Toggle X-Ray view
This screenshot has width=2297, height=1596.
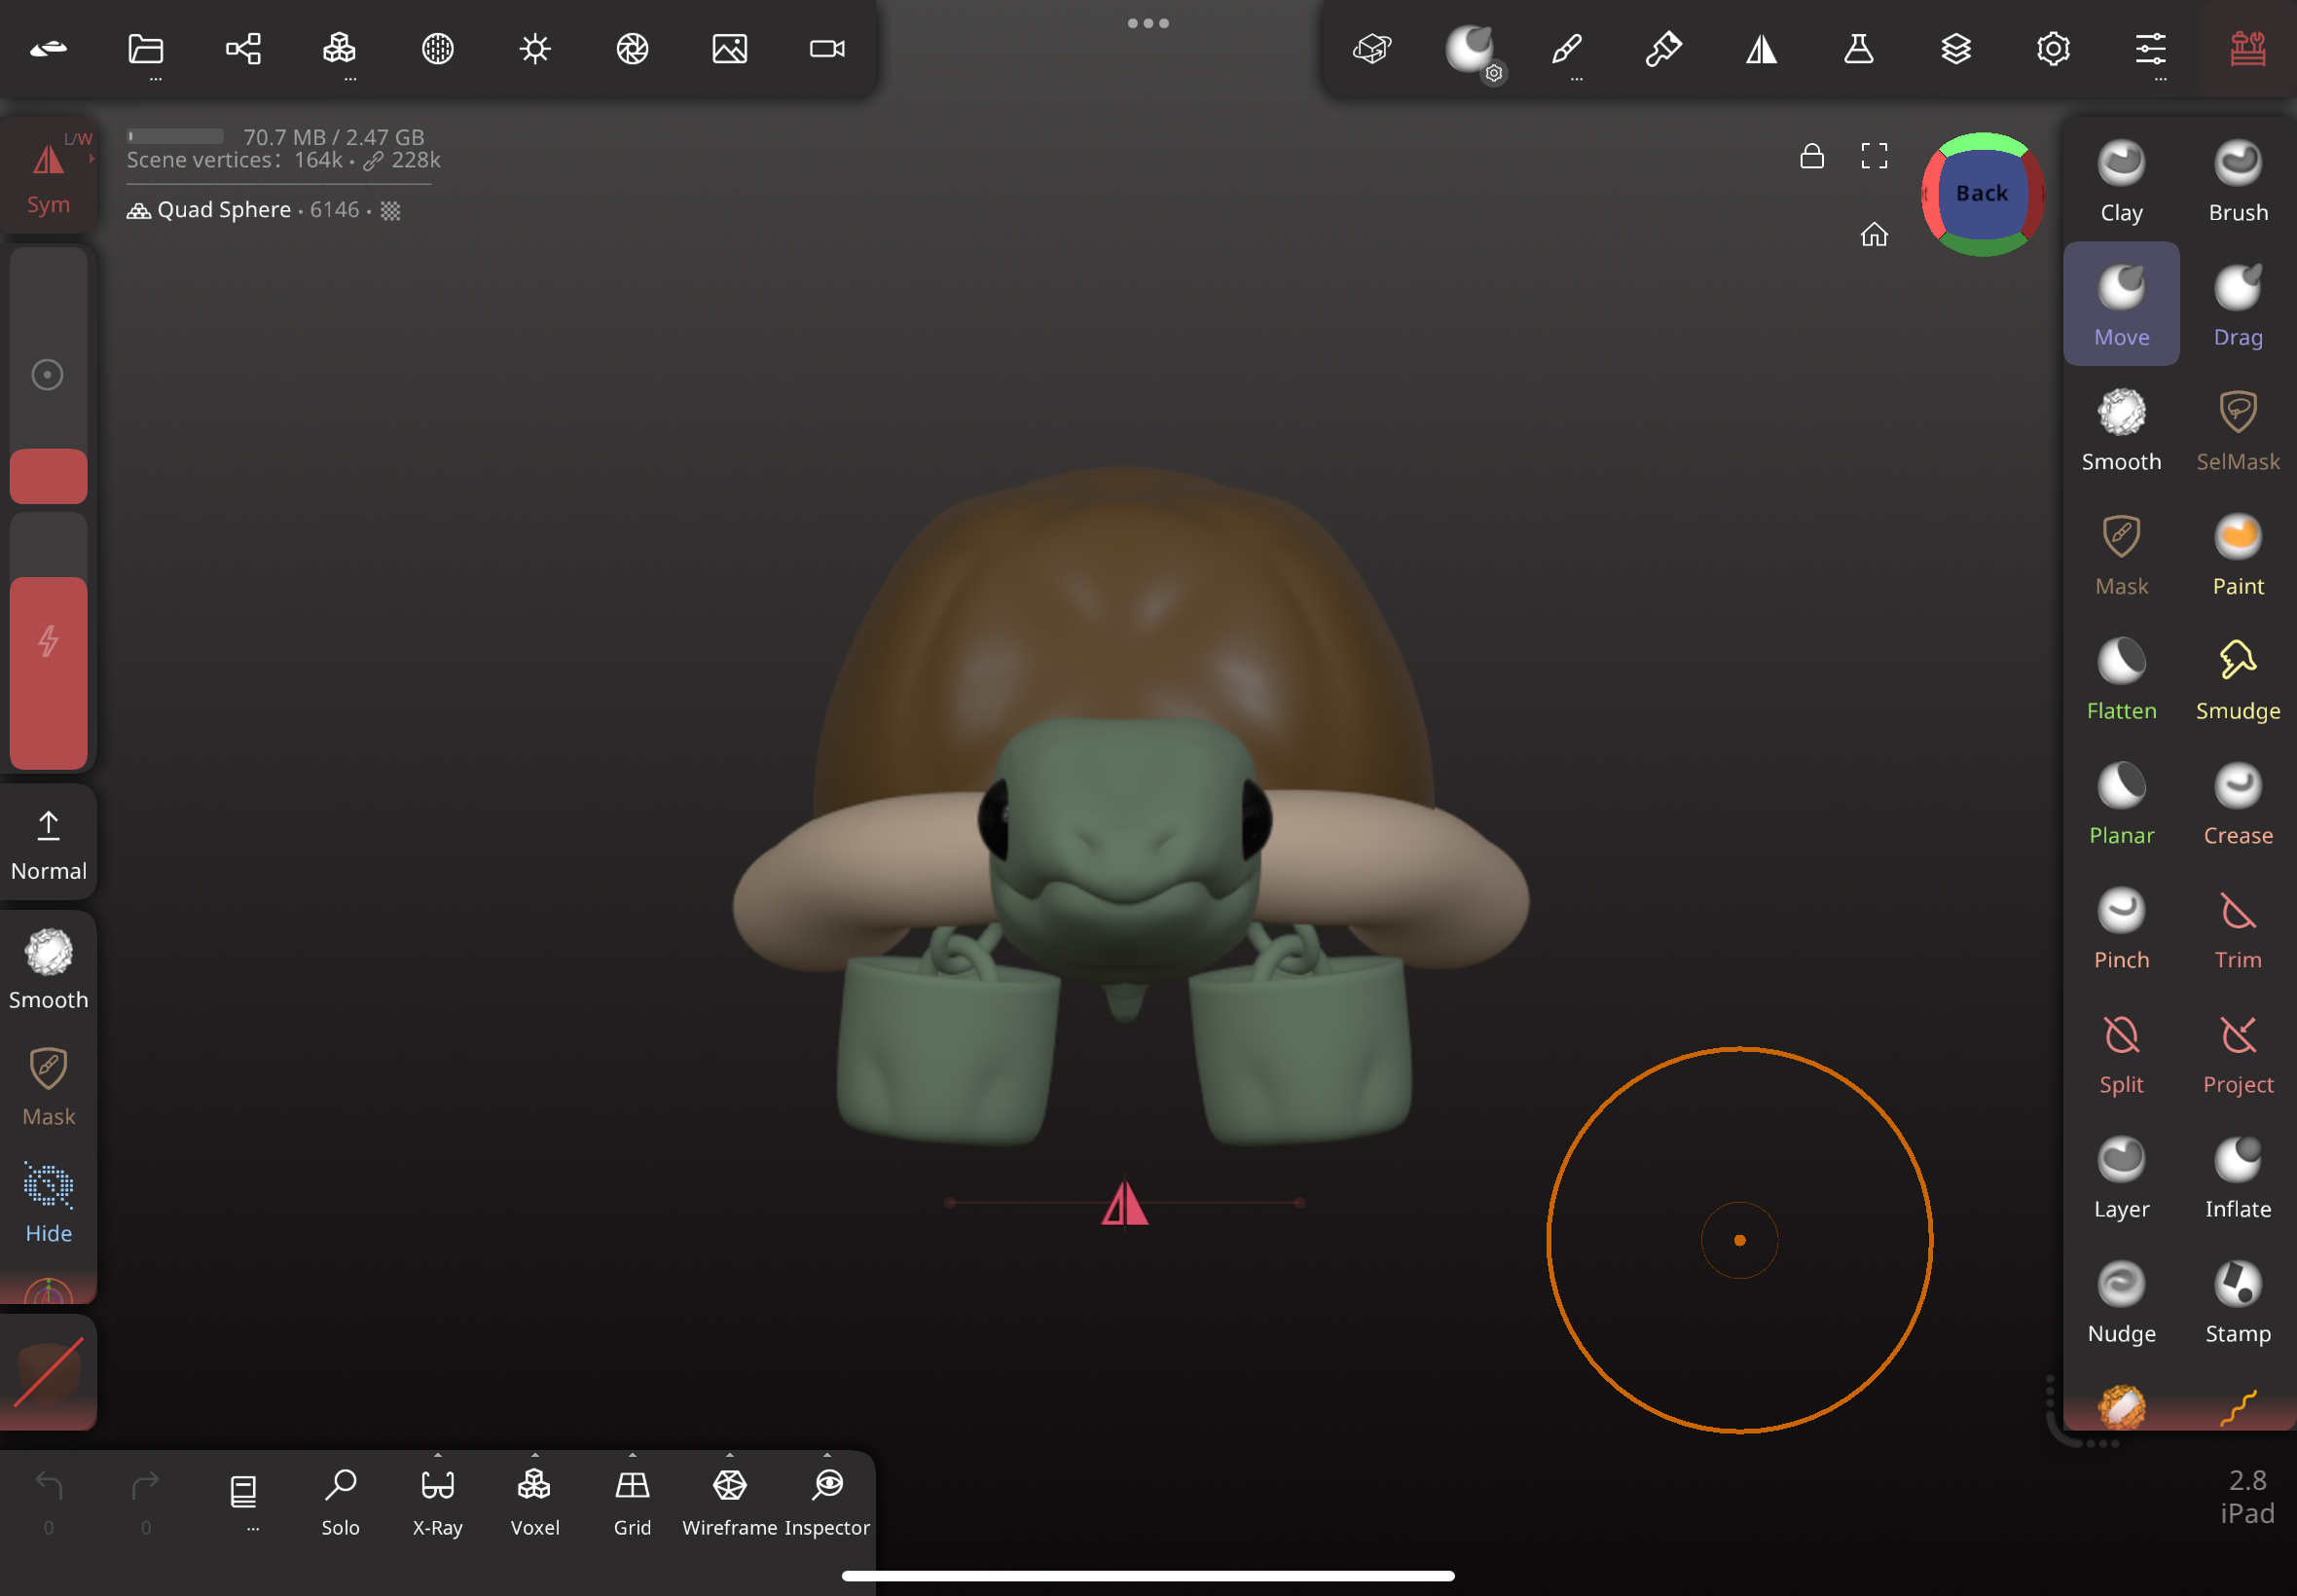(x=437, y=1503)
